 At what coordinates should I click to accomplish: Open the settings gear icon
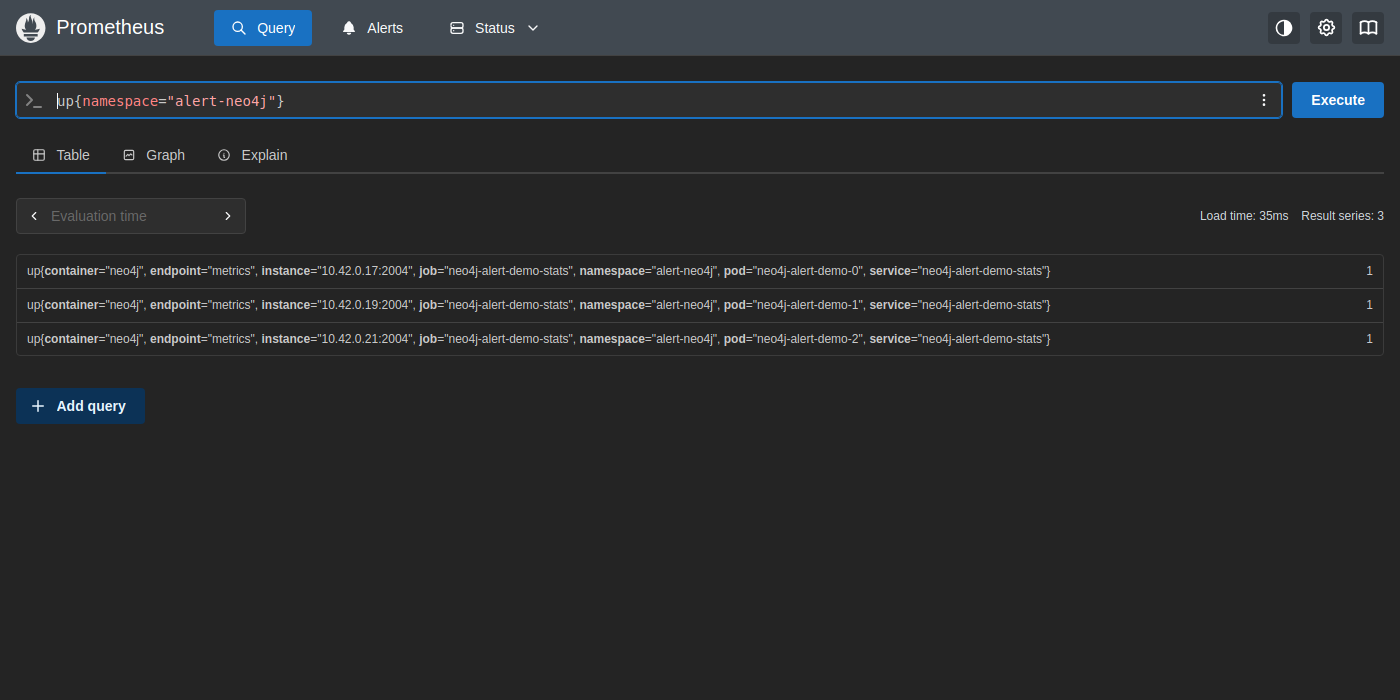[1326, 28]
